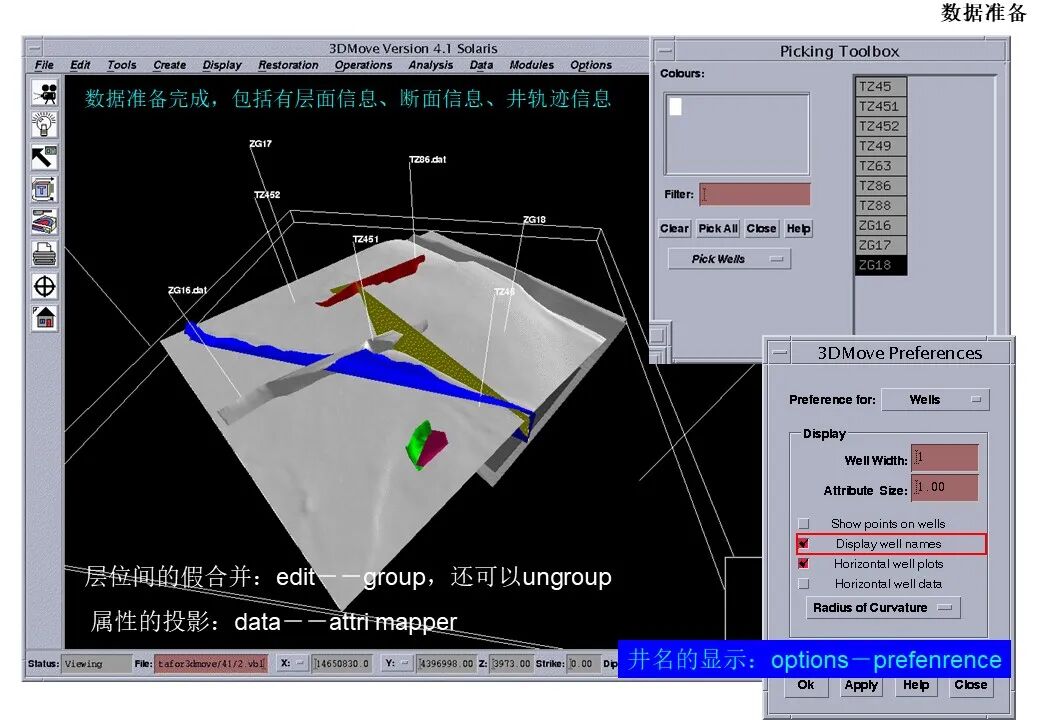Select the movie camera view tool
Screen dimensions: 1040x720
coord(44,93)
